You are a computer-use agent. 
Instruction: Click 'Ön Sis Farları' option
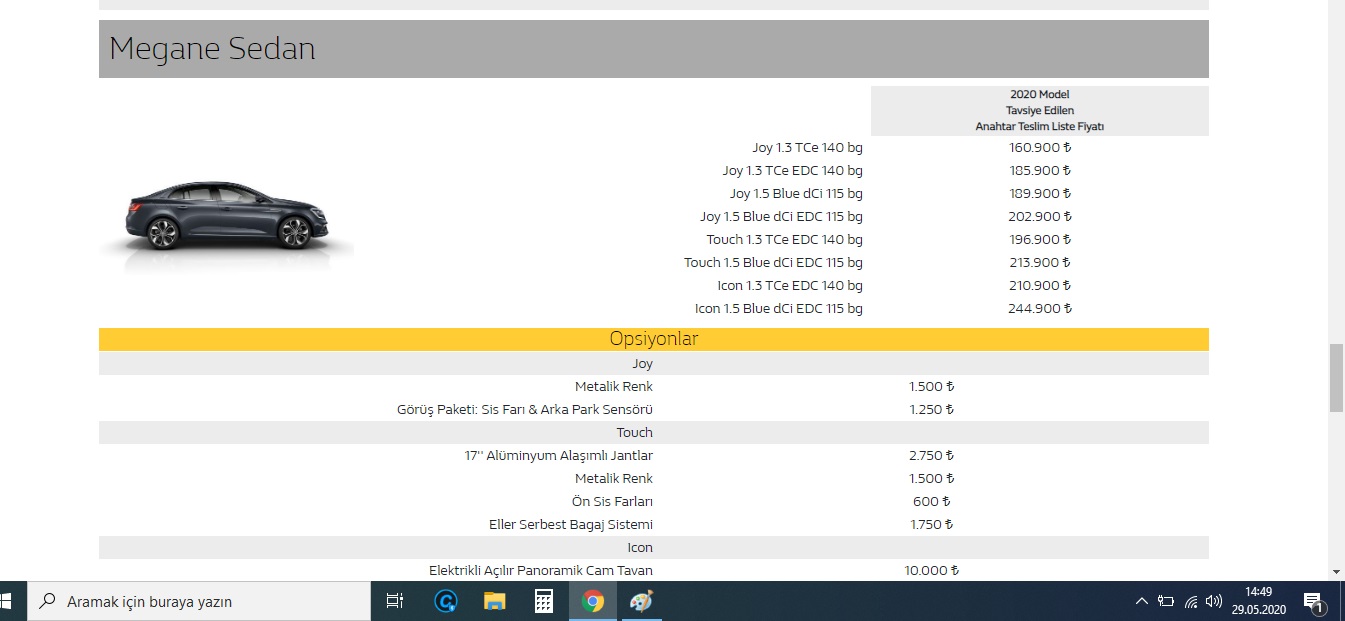[x=612, y=502]
